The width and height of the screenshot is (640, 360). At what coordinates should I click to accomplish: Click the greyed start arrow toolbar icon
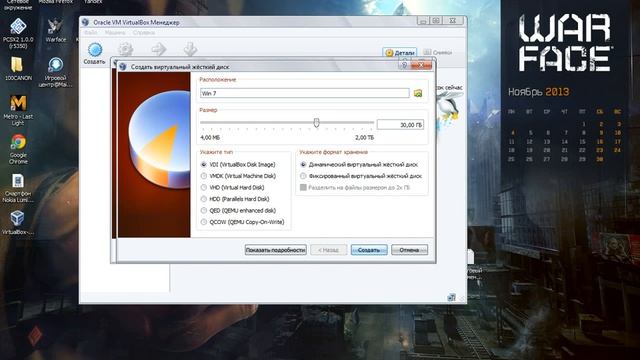[x=159, y=49]
